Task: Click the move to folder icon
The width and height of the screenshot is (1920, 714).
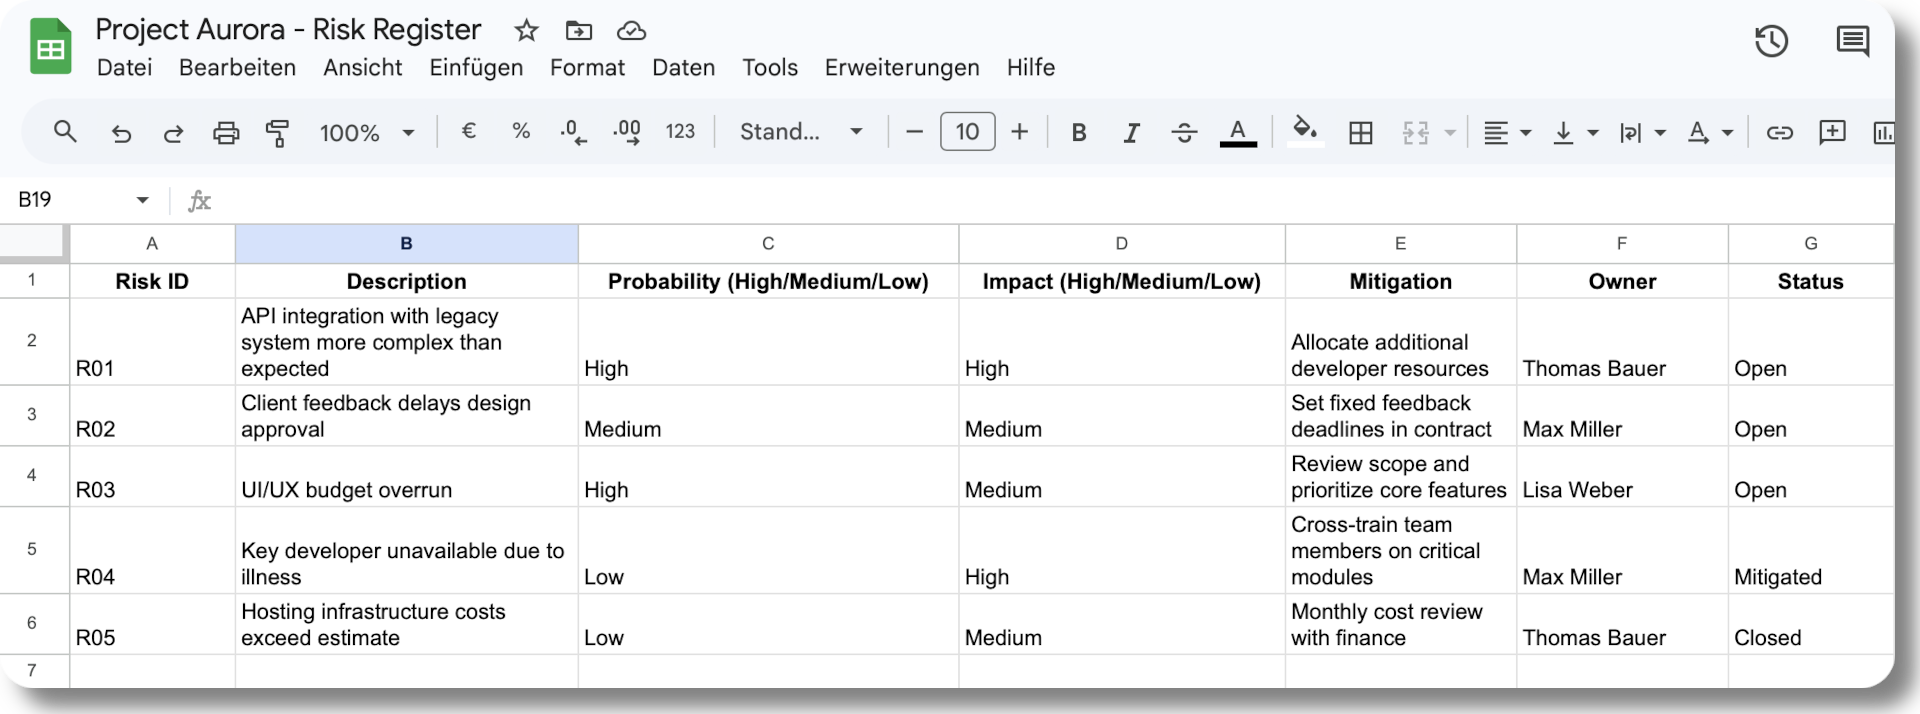Action: click(579, 31)
